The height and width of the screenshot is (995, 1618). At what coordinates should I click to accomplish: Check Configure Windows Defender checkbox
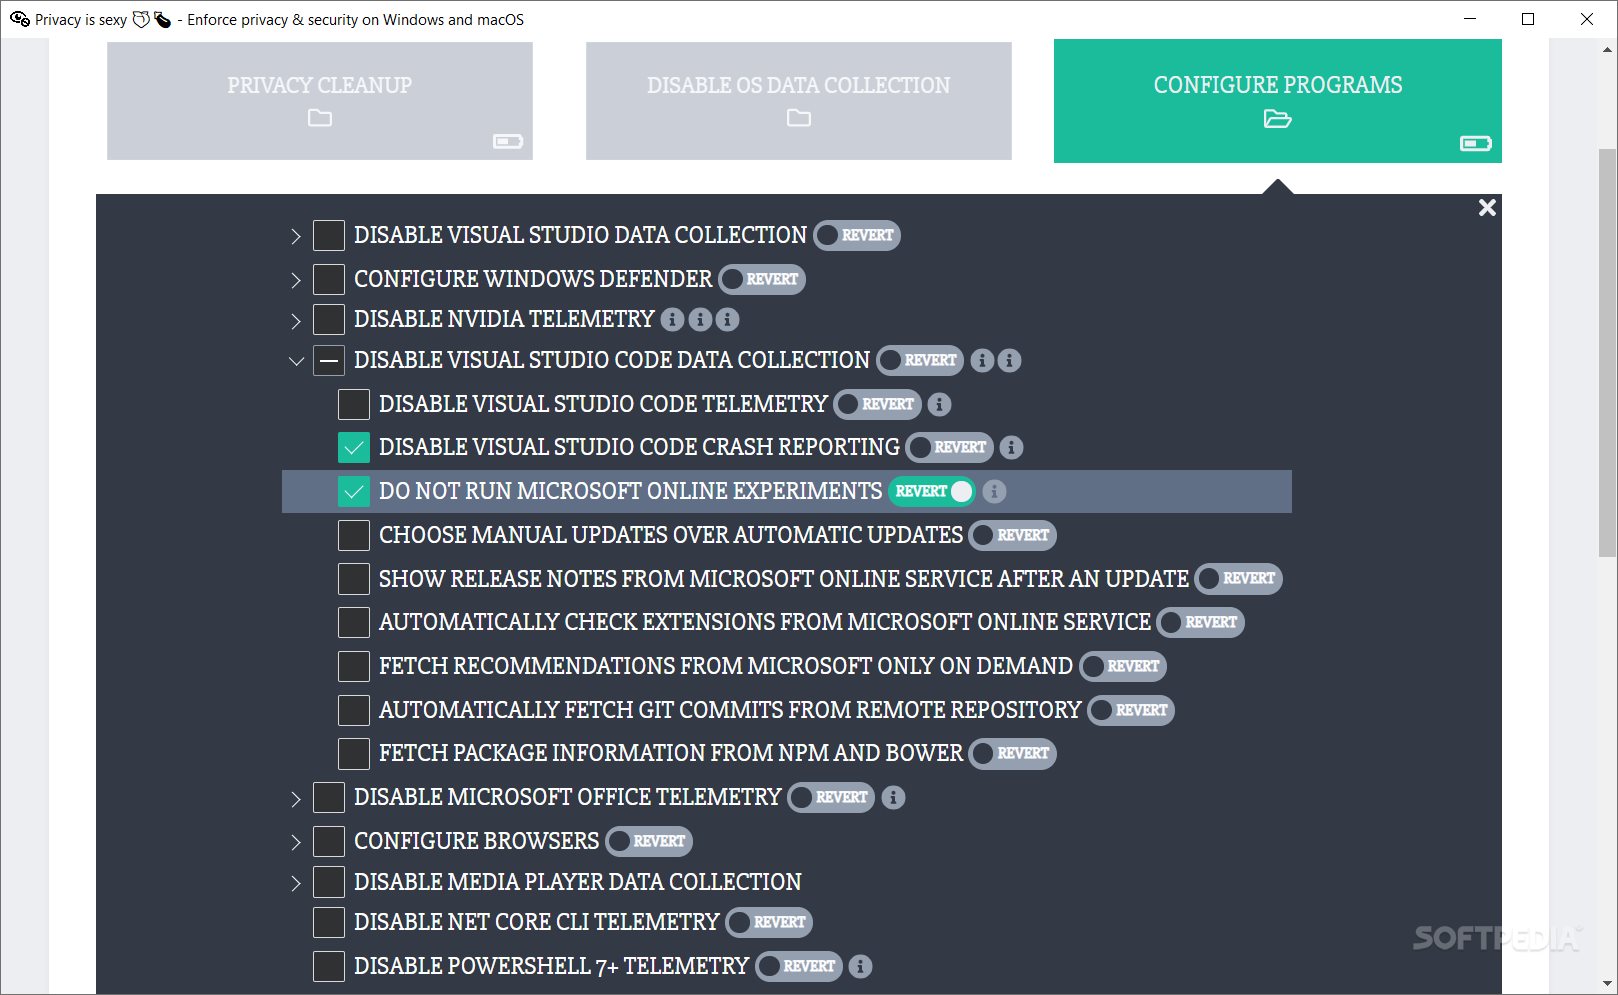(x=329, y=279)
